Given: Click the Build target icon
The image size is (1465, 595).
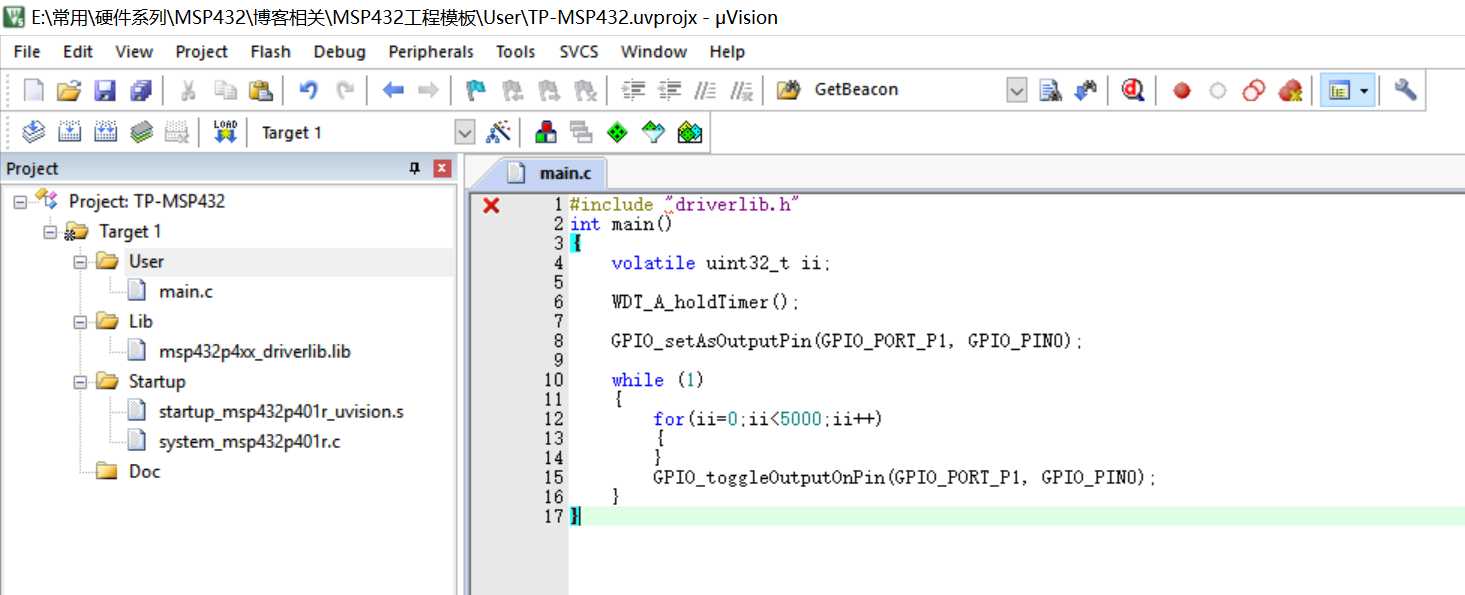Looking at the screenshot, I should tap(70, 132).
